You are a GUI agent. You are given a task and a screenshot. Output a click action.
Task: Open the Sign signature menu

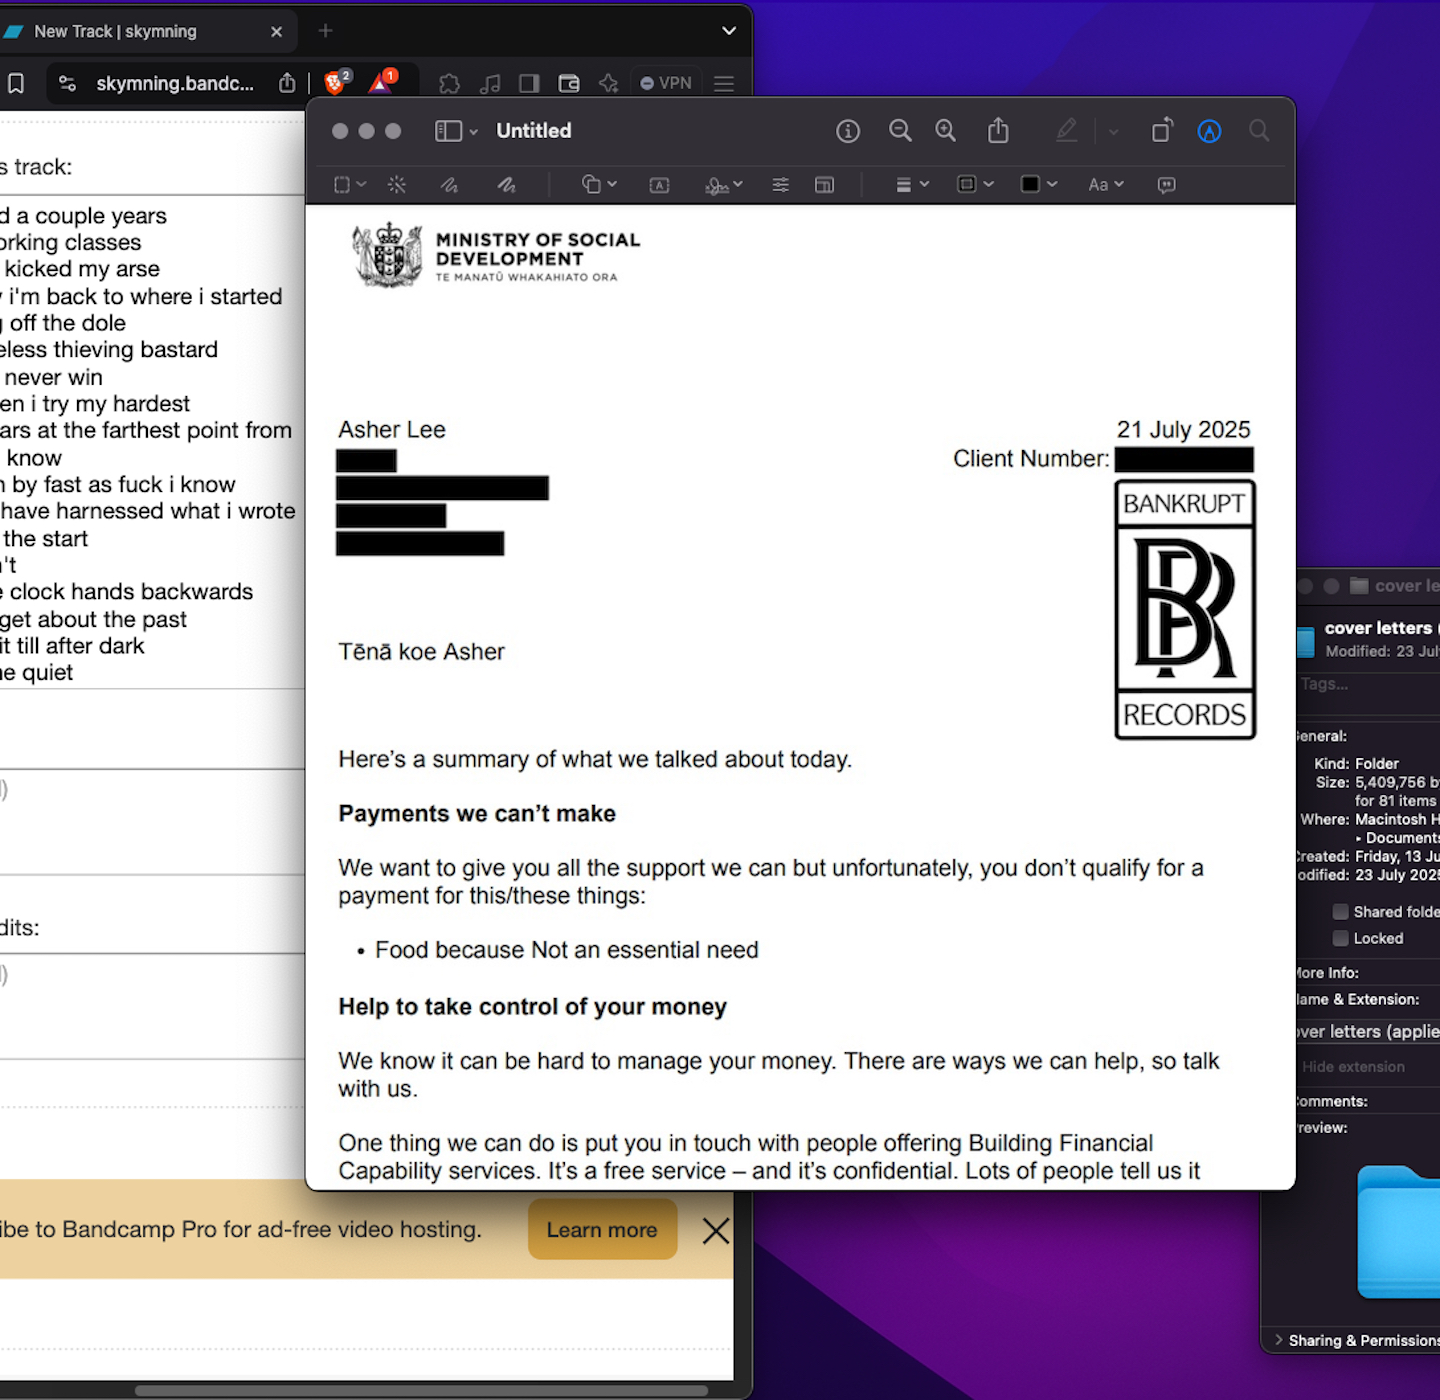tap(724, 185)
